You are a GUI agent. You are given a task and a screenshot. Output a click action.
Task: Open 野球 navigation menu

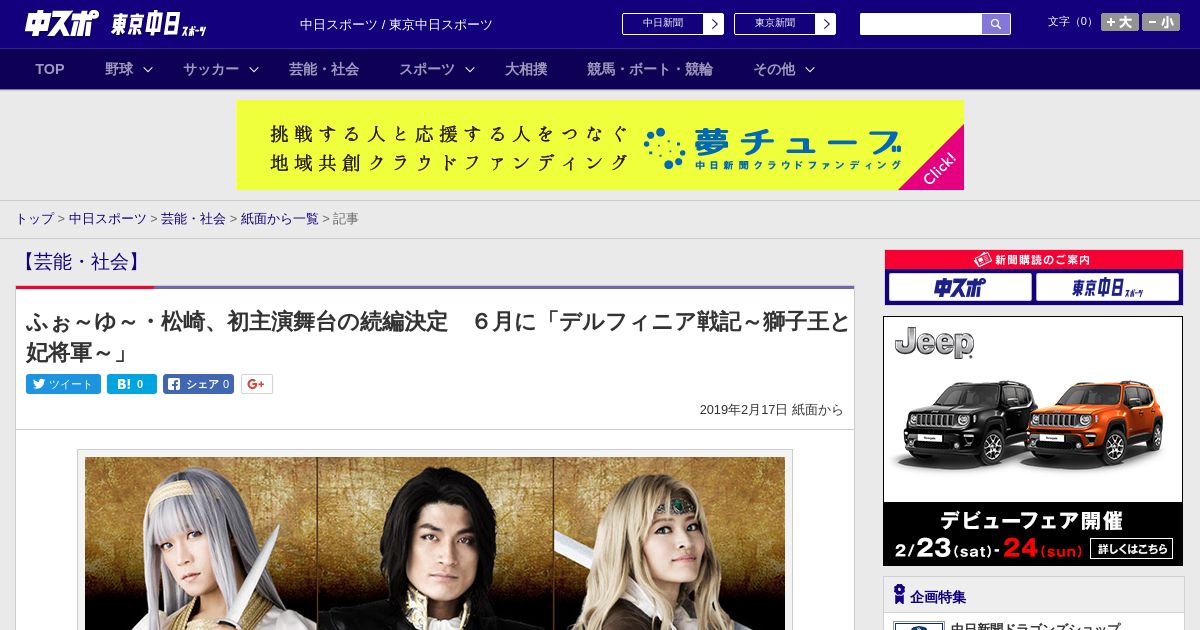click(x=119, y=69)
